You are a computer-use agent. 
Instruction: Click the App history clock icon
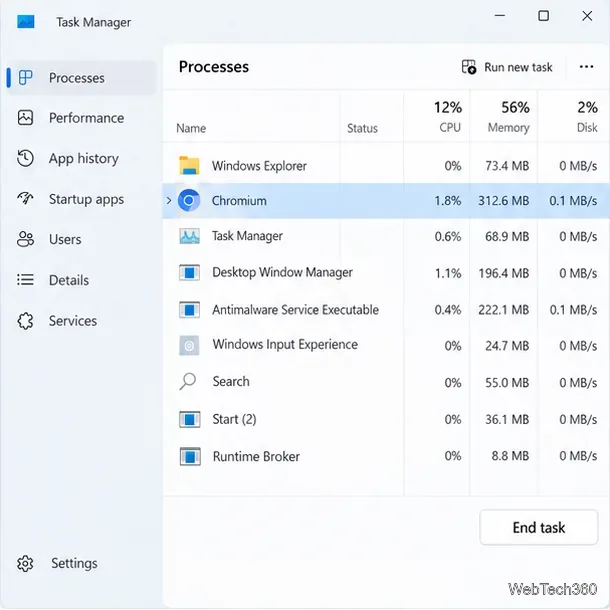25,158
